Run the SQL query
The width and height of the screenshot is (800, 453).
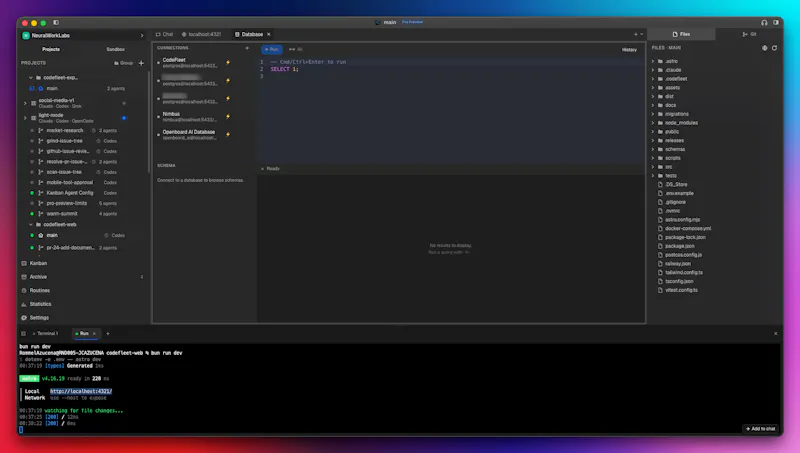click(271, 49)
